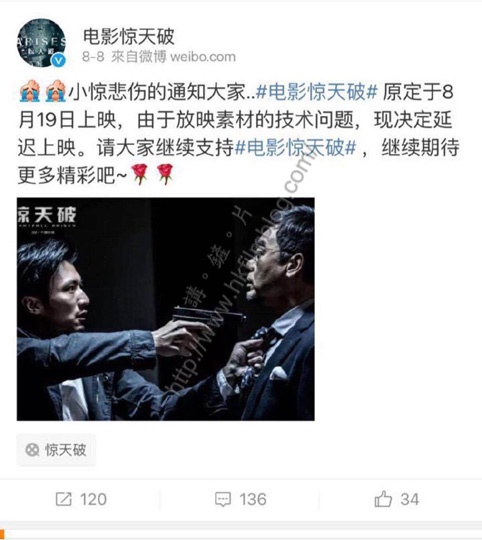Click the like count 34
Viewport: 482px width, 540px height.
coord(410,499)
